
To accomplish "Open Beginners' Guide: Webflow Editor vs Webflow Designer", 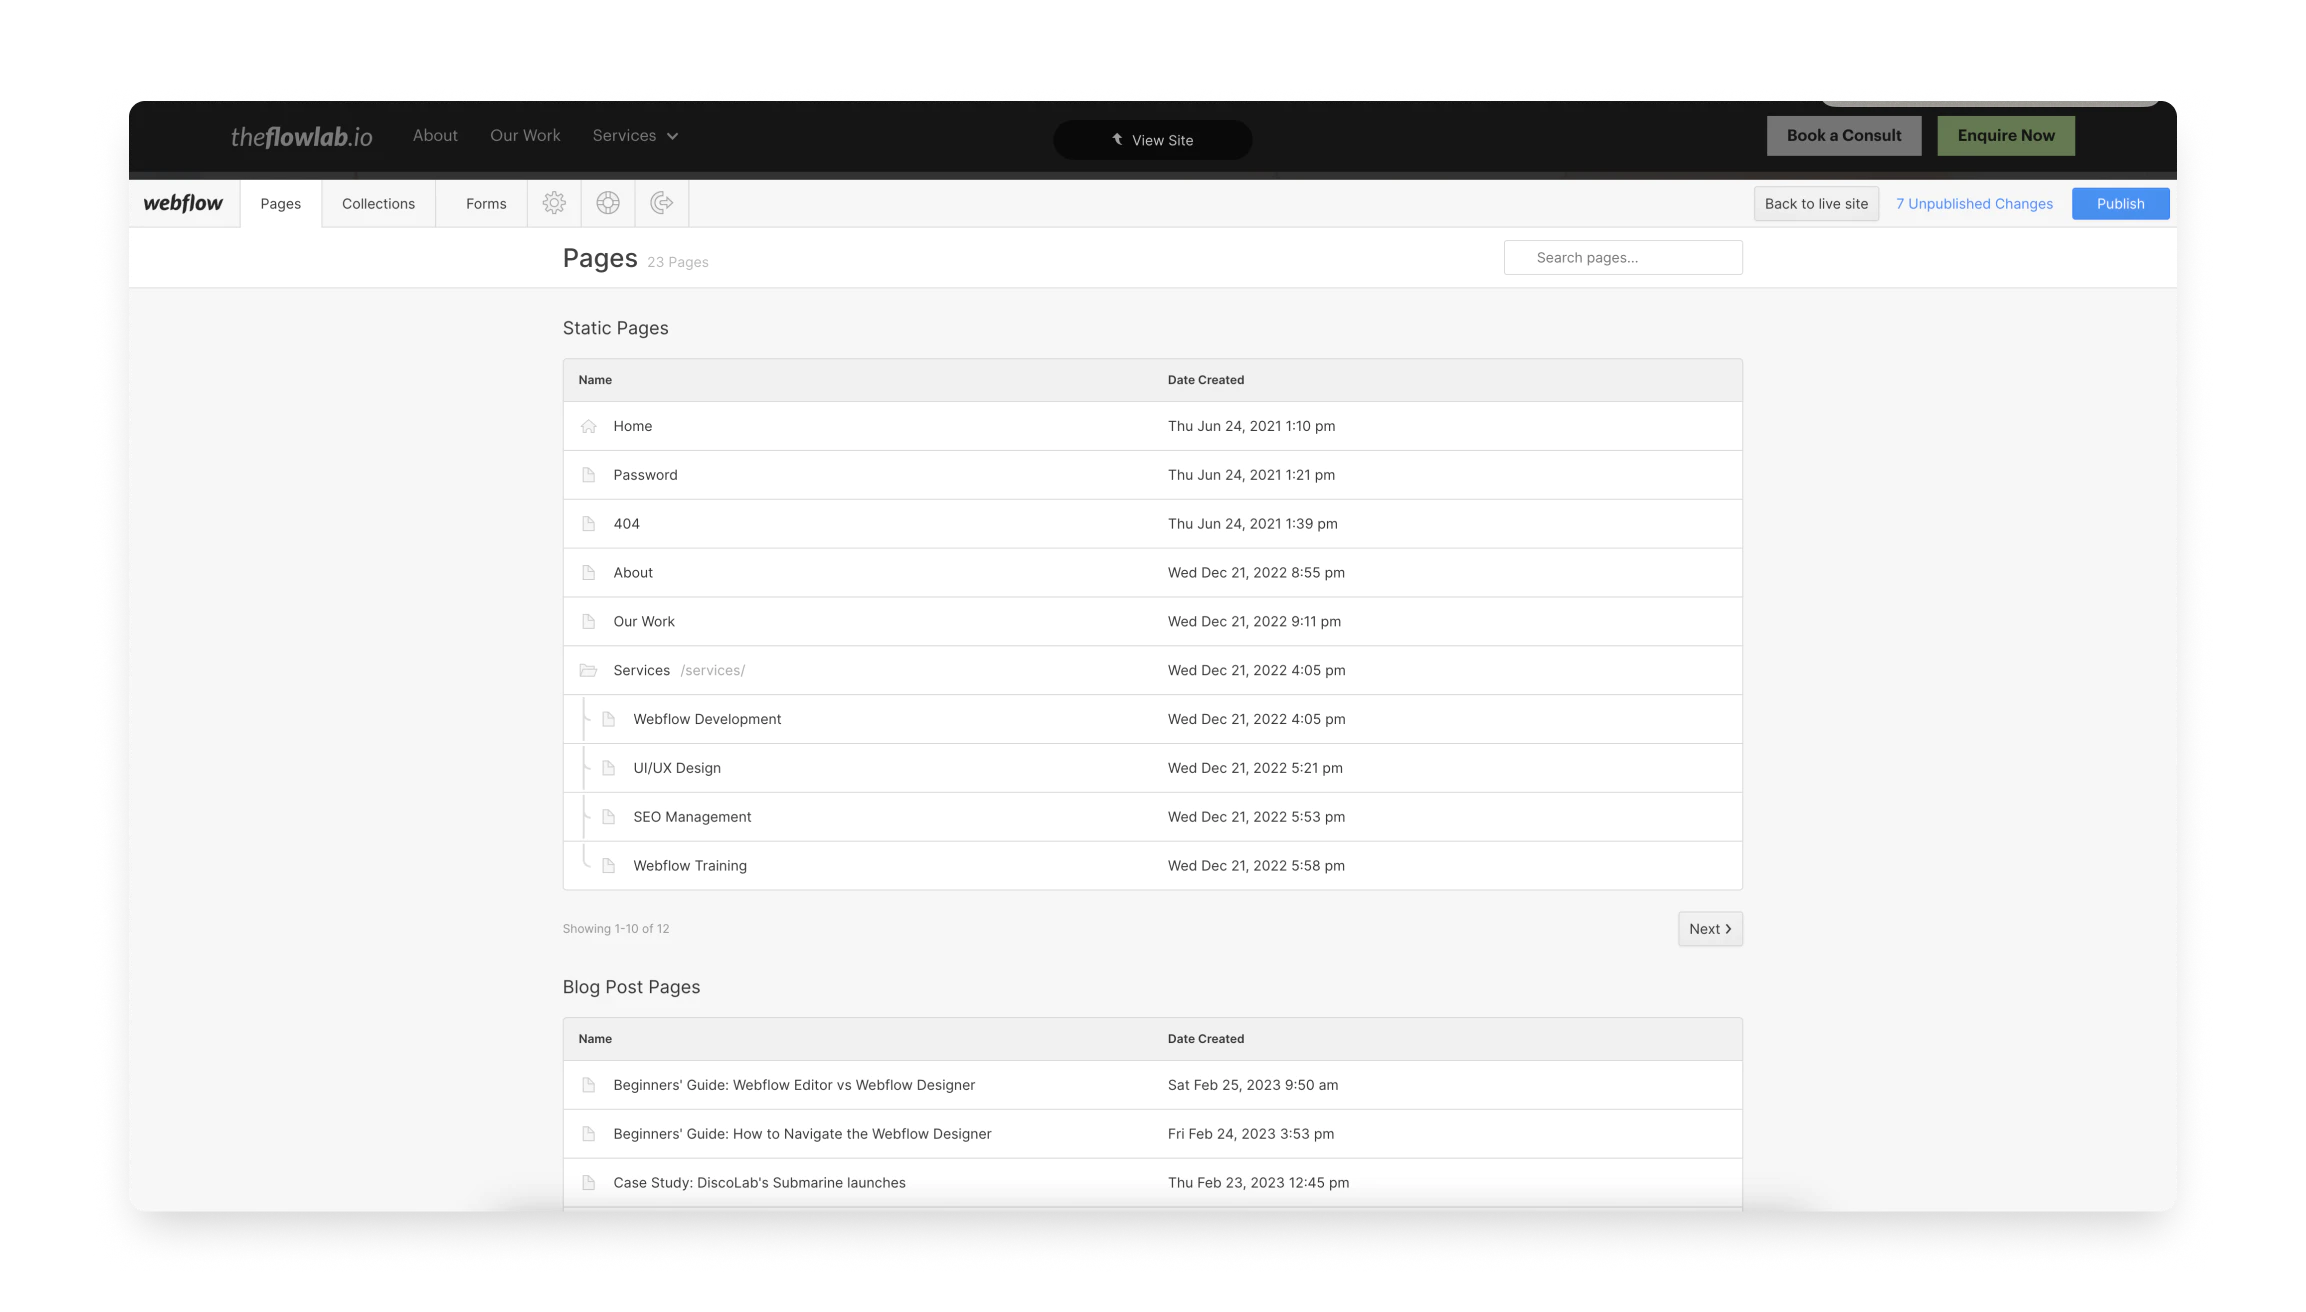I will [x=1152, y=1085].
